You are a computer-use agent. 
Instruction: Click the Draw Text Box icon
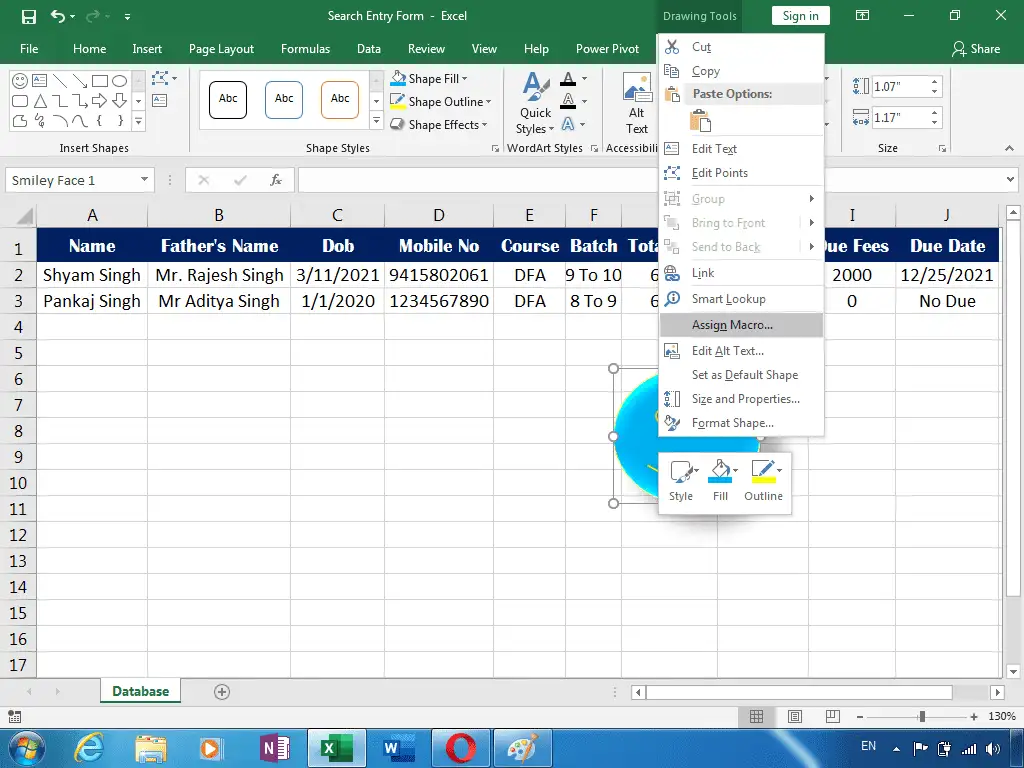point(159,101)
